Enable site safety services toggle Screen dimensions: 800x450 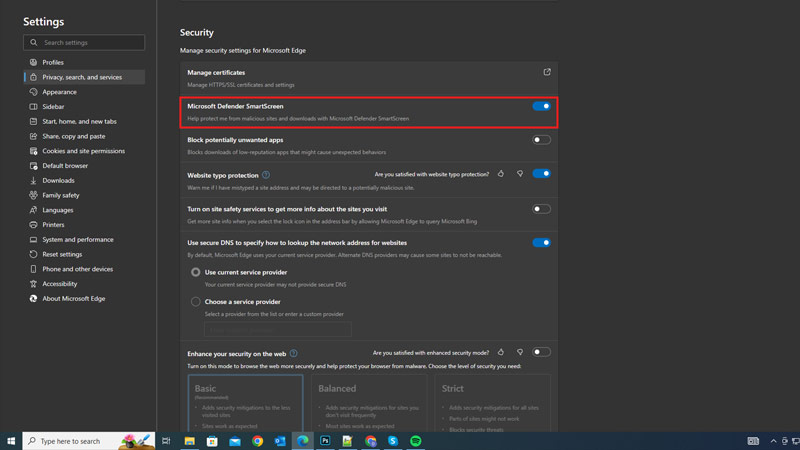pyautogui.click(x=541, y=209)
